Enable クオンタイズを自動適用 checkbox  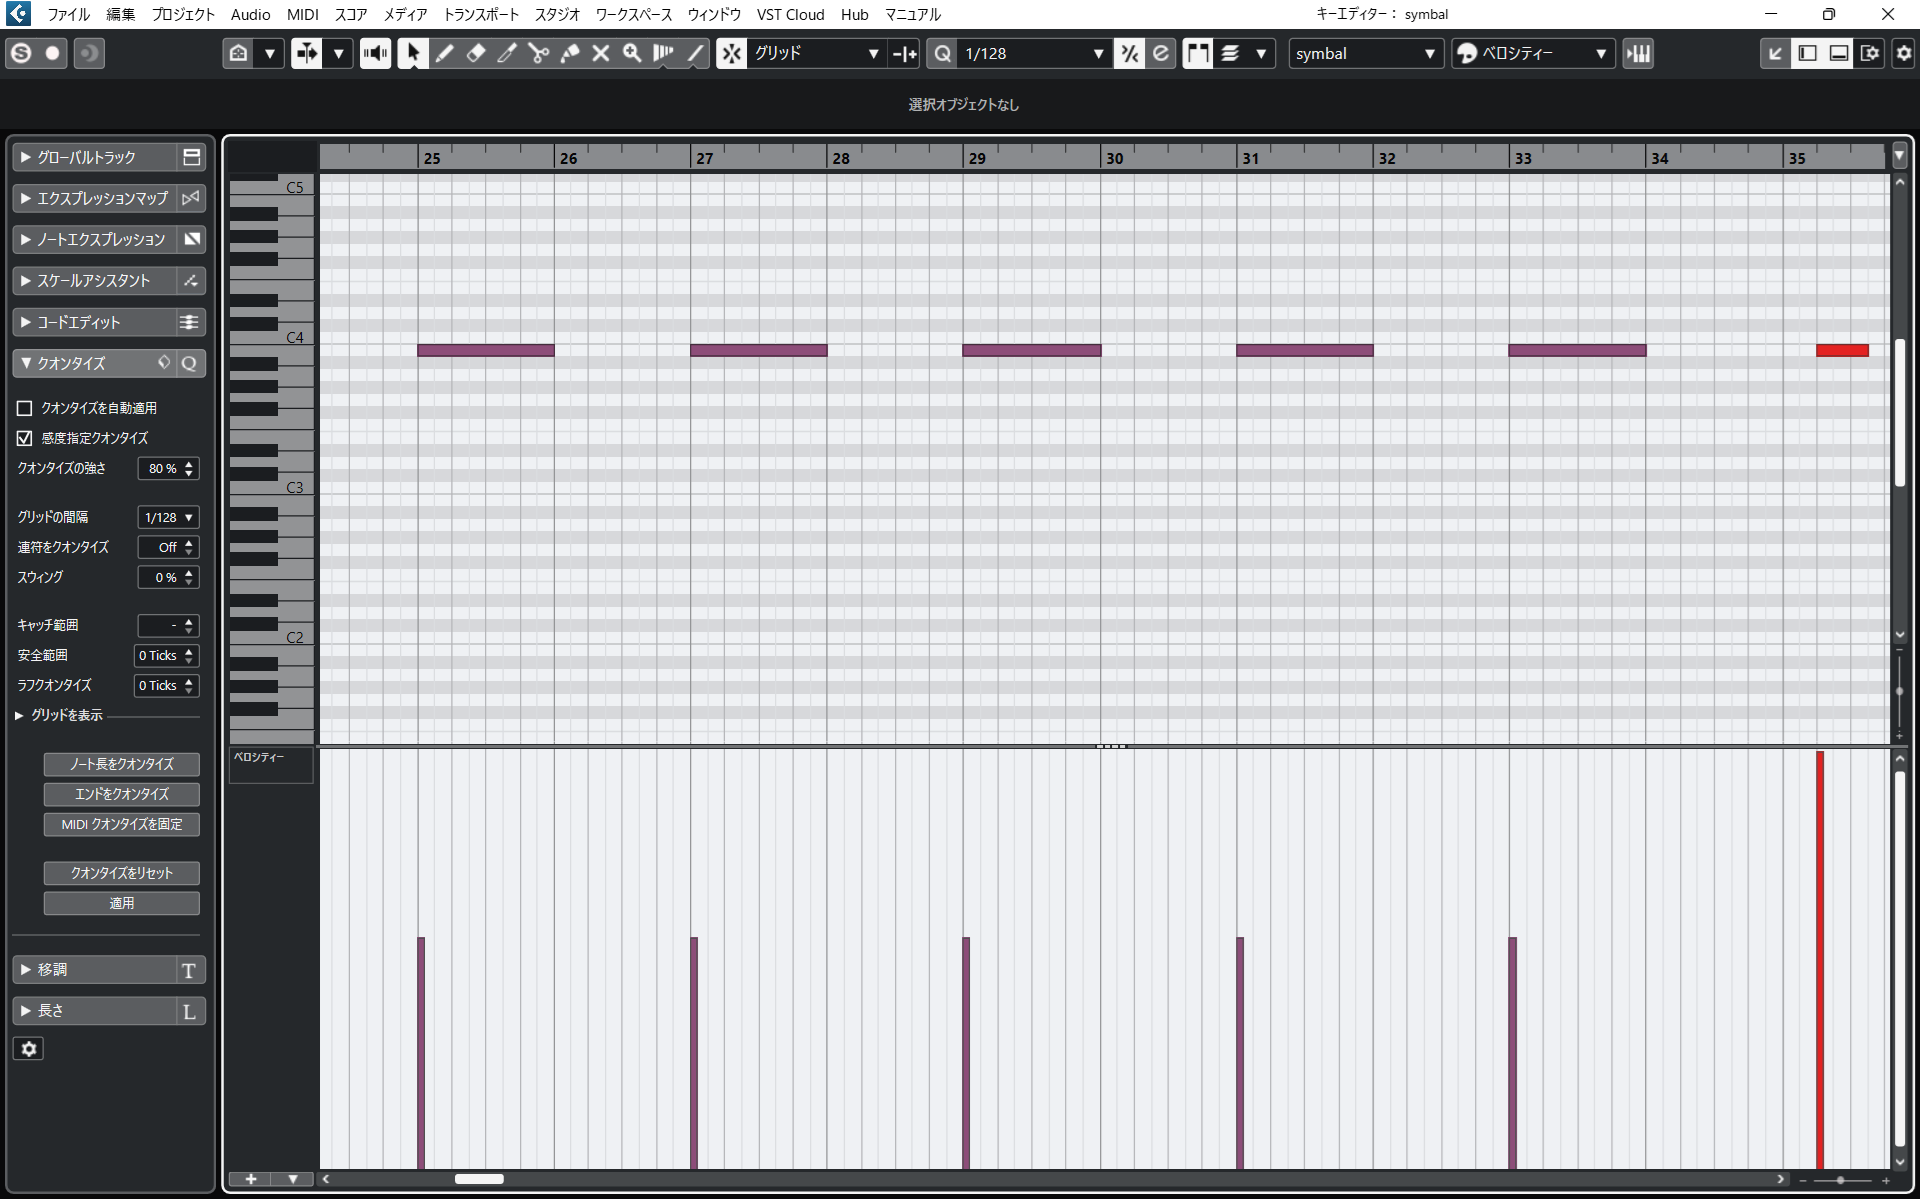(25, 409)
